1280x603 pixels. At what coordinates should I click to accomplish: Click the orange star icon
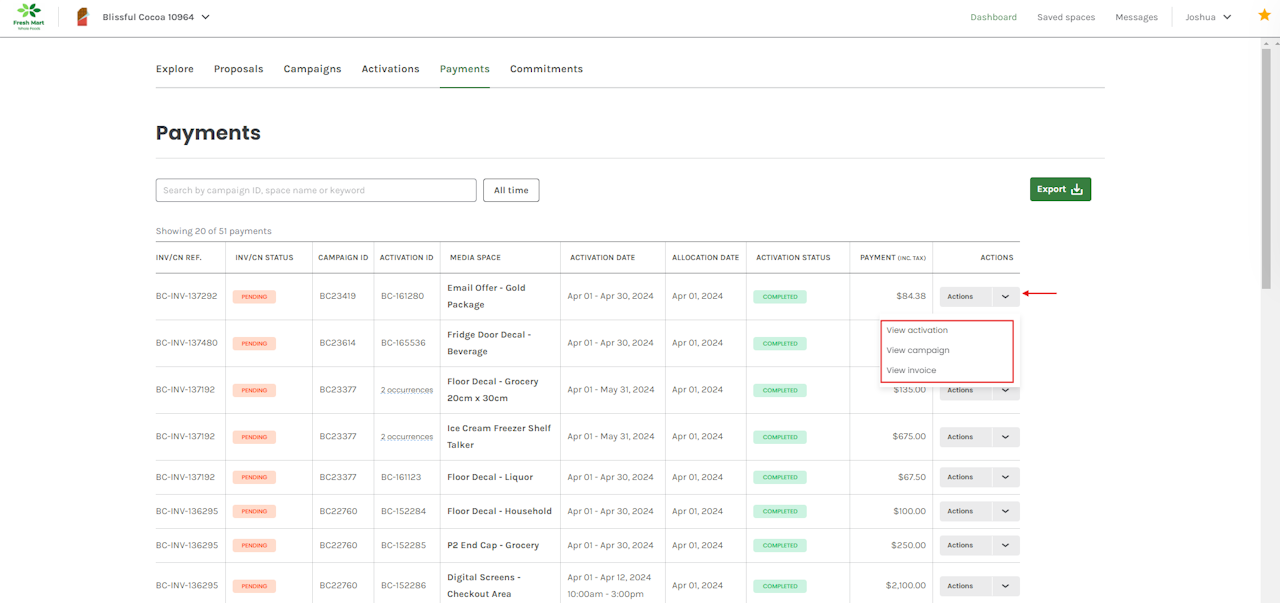(1264, 15)
